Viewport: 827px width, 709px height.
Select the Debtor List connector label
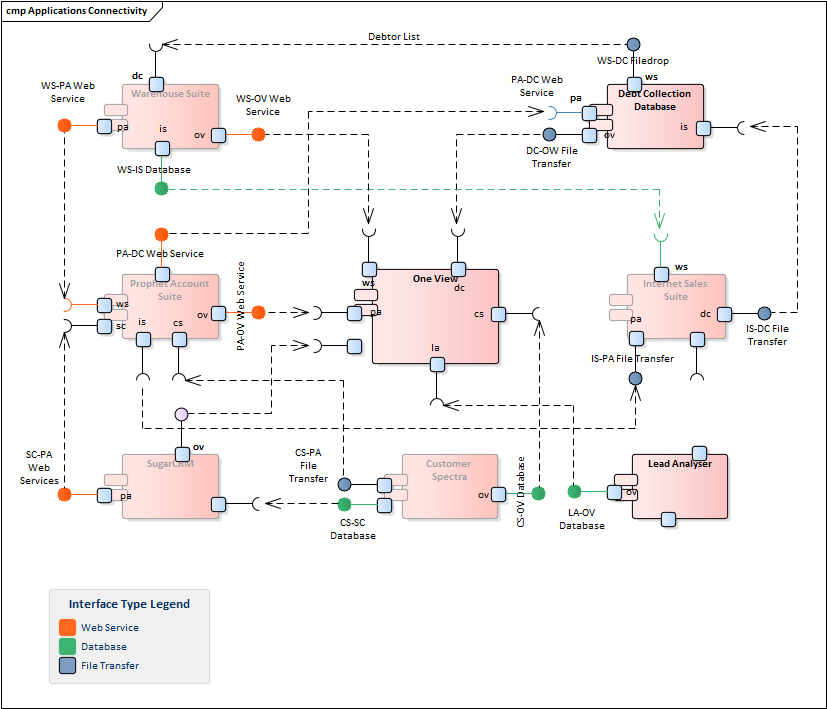394,37
